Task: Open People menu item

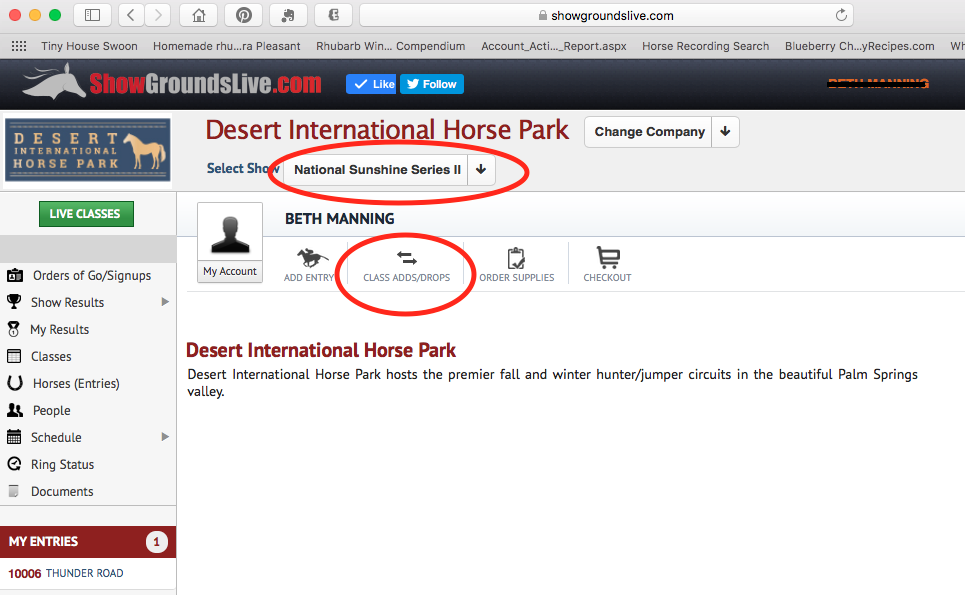Action: (x=52, y=411)
